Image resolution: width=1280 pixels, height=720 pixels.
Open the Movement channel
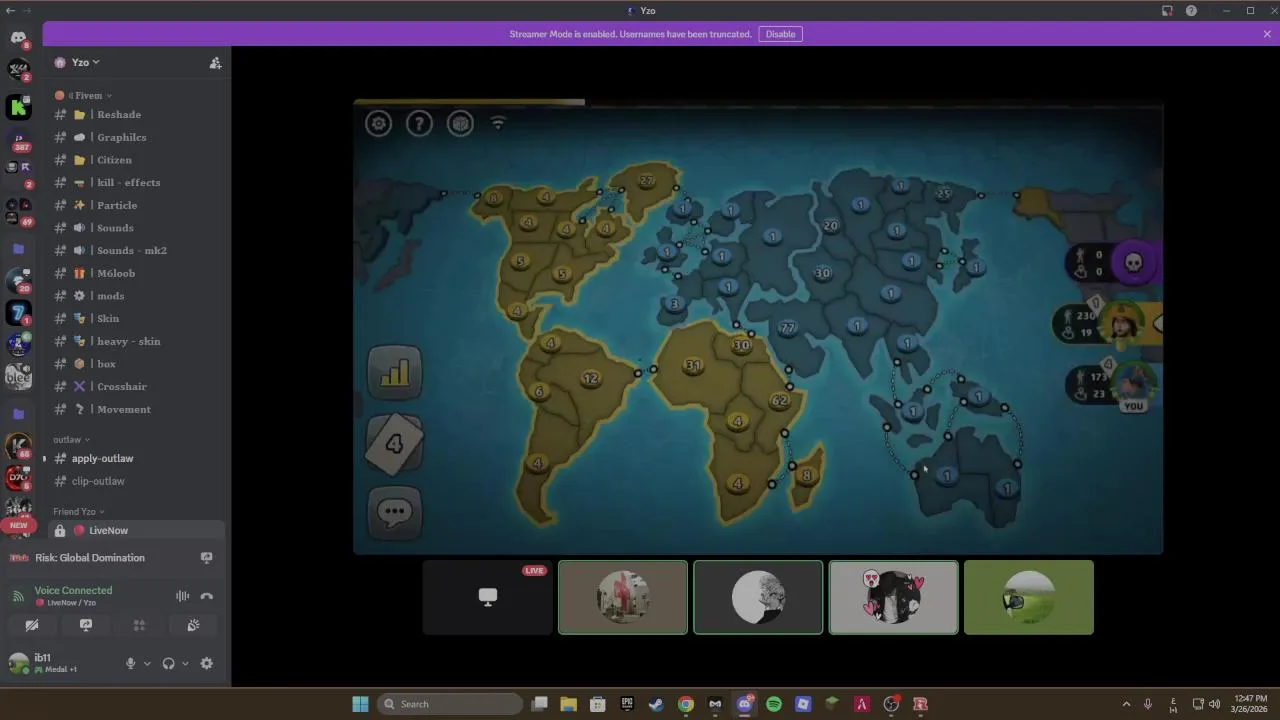point(139,409)
